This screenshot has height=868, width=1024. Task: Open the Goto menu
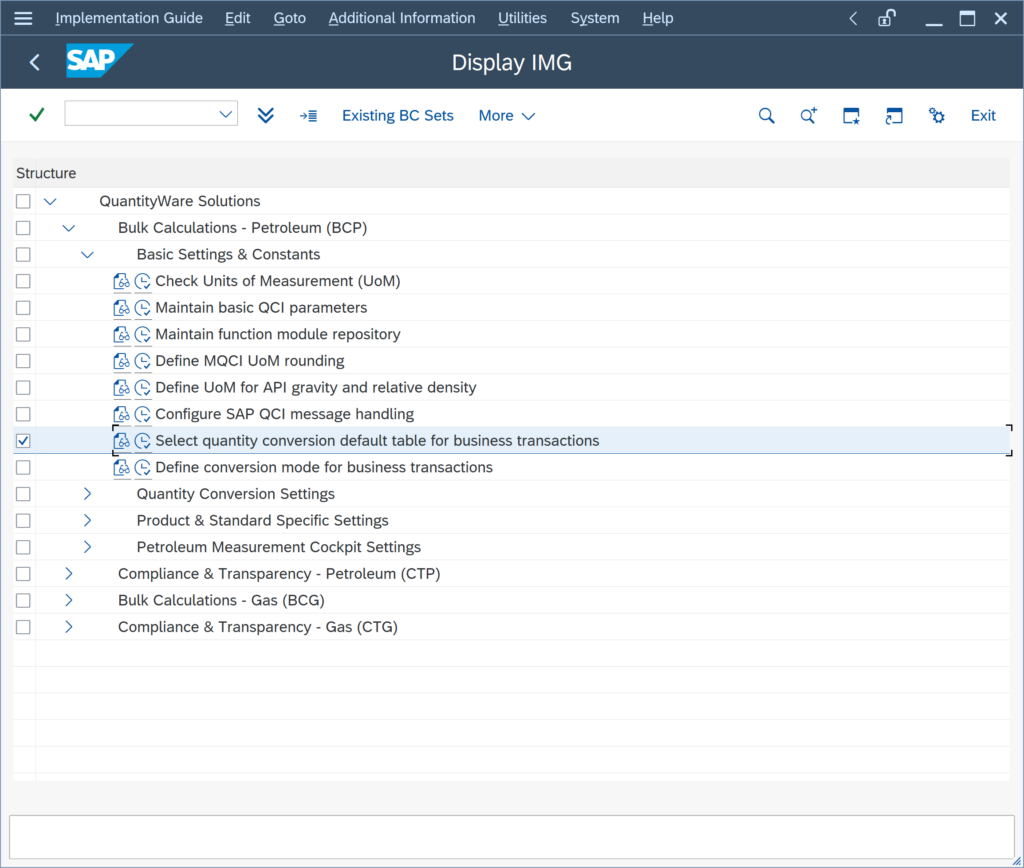pyautogui.click(x=289, y=18)
